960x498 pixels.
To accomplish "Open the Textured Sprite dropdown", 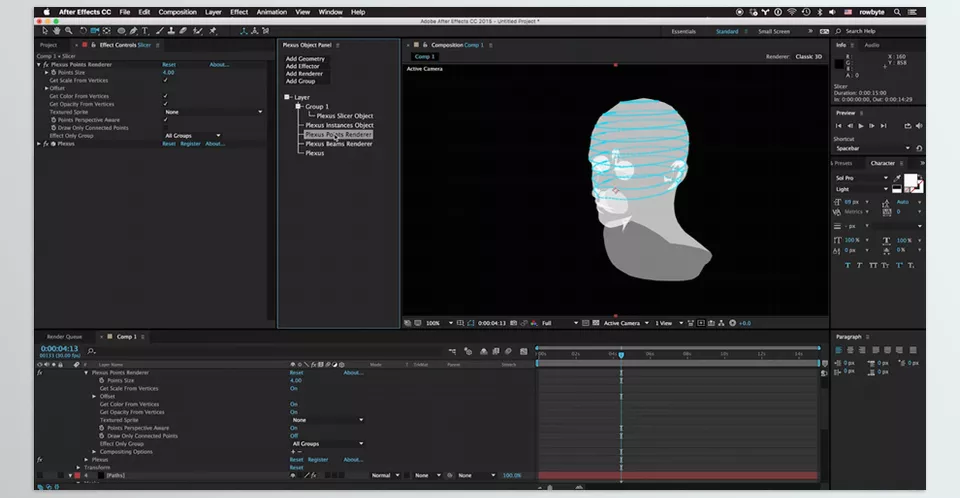I will click(x=212, y=112).
